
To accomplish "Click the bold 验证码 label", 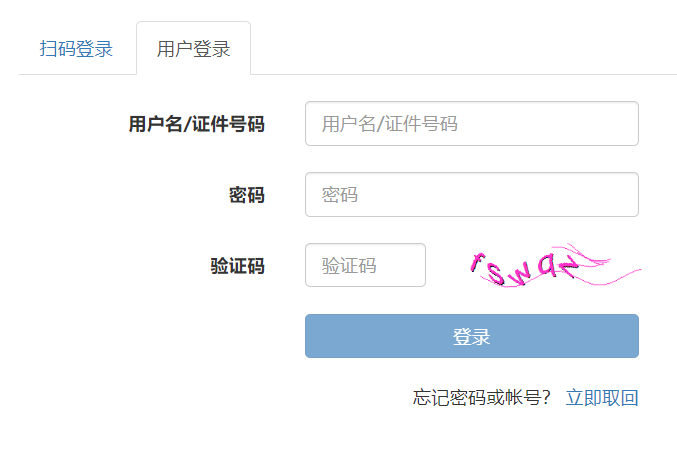I will point(237,266).
